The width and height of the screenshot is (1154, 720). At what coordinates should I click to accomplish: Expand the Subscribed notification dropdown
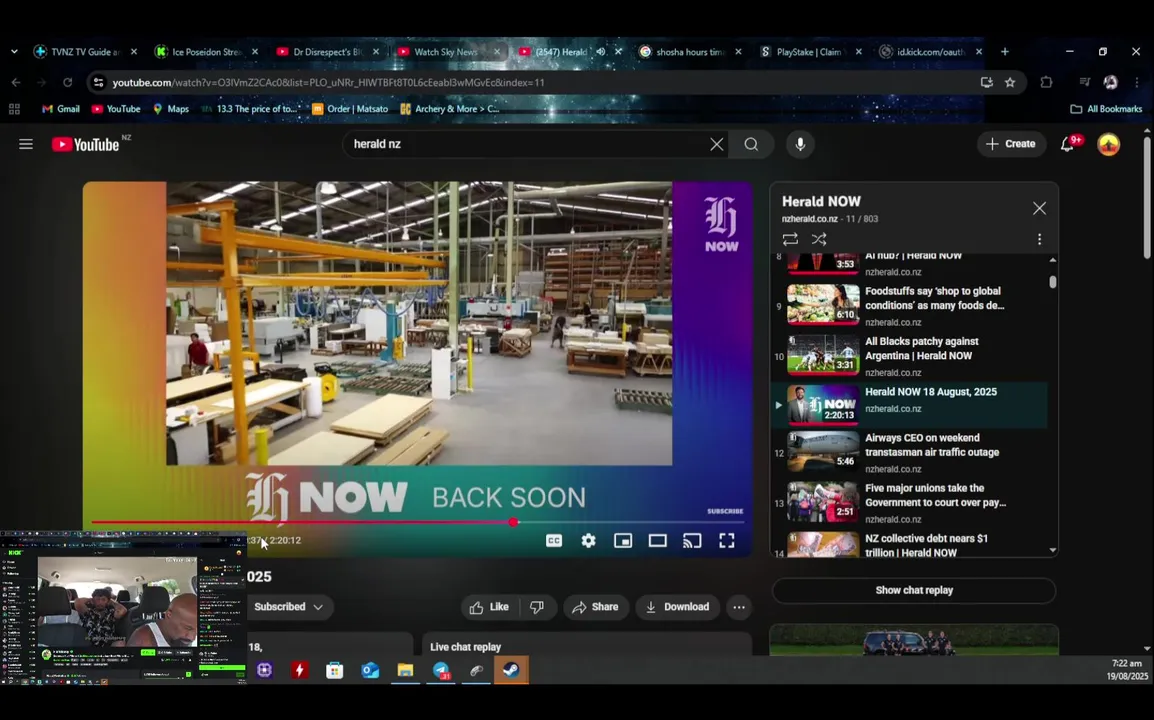288,607
